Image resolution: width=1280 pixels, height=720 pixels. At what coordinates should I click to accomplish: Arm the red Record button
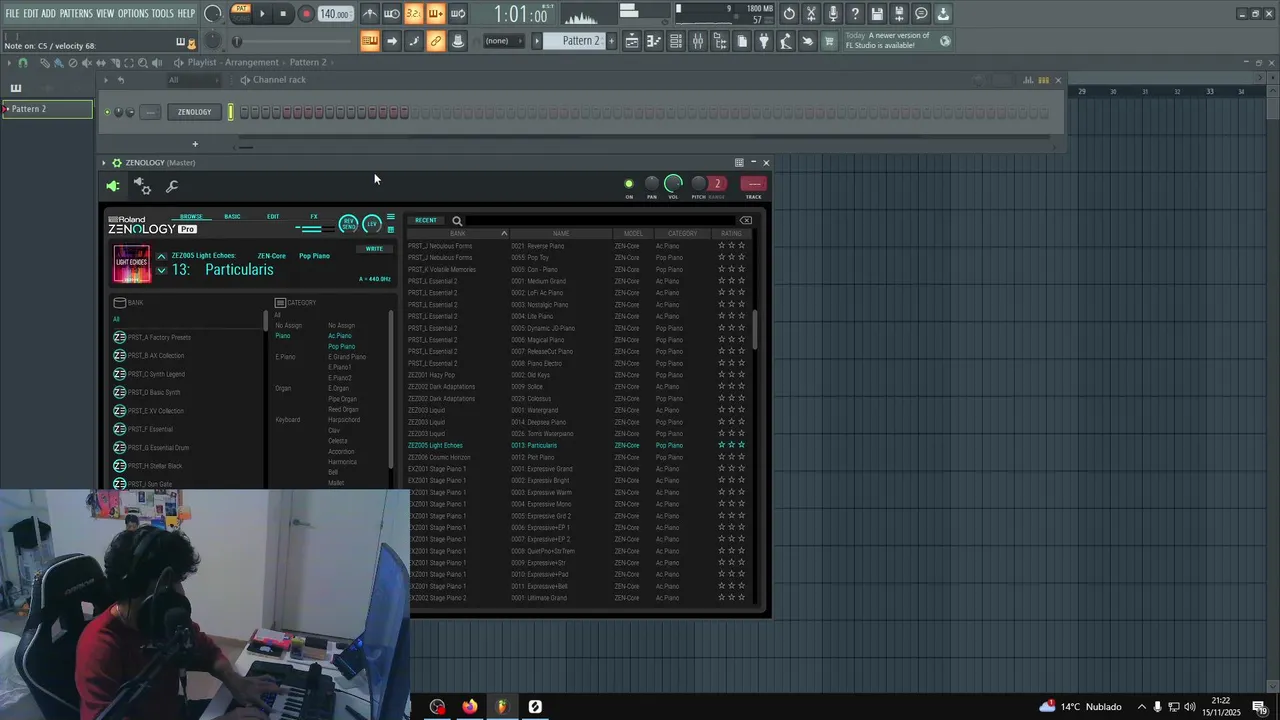tap(306, 14)
